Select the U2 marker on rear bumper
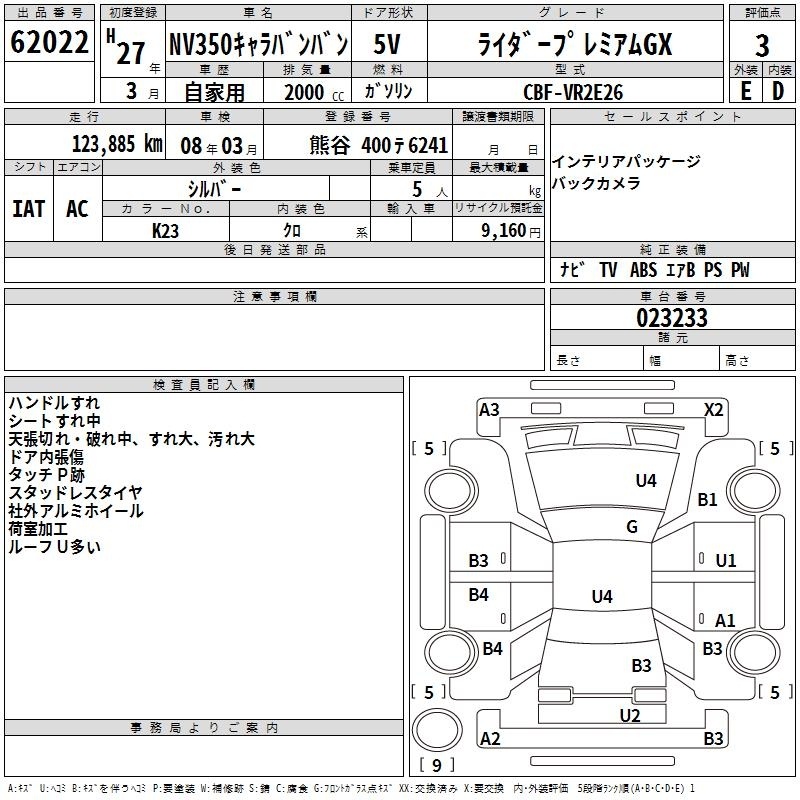This screenshot has width=800, height=800. click(x=629, y=715)
